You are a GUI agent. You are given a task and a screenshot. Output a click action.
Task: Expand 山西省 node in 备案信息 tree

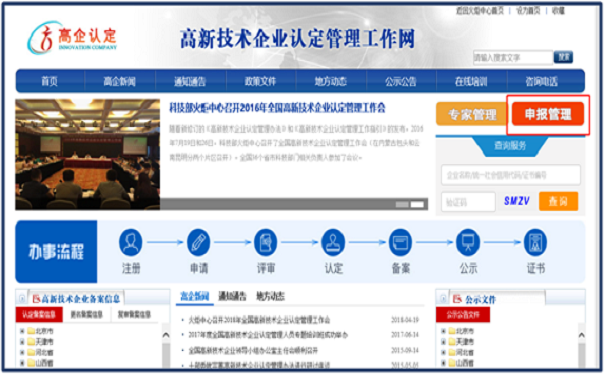pos(22,362)
